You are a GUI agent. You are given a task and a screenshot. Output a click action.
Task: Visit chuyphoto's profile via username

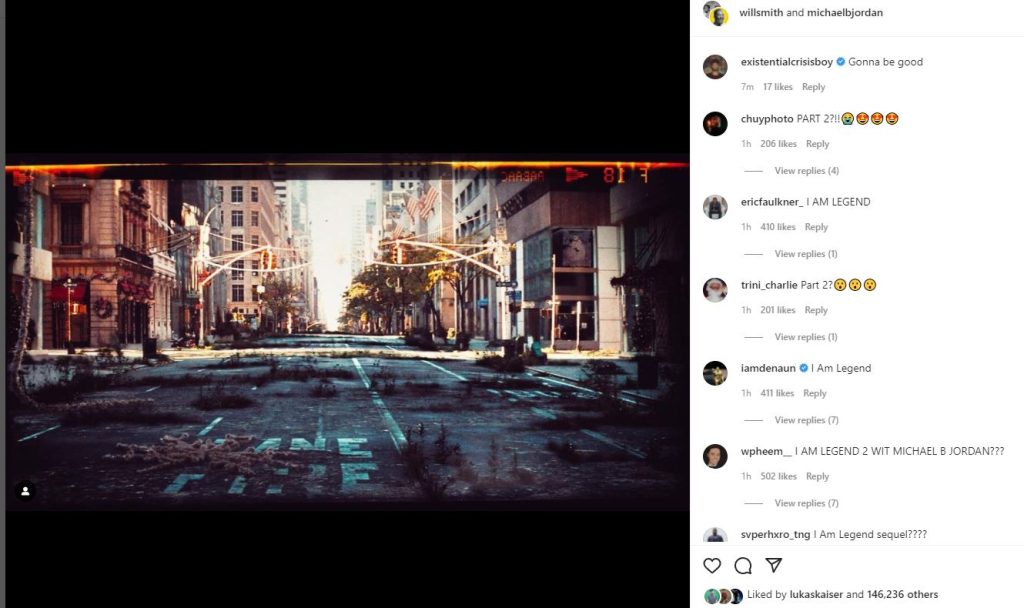767,119
